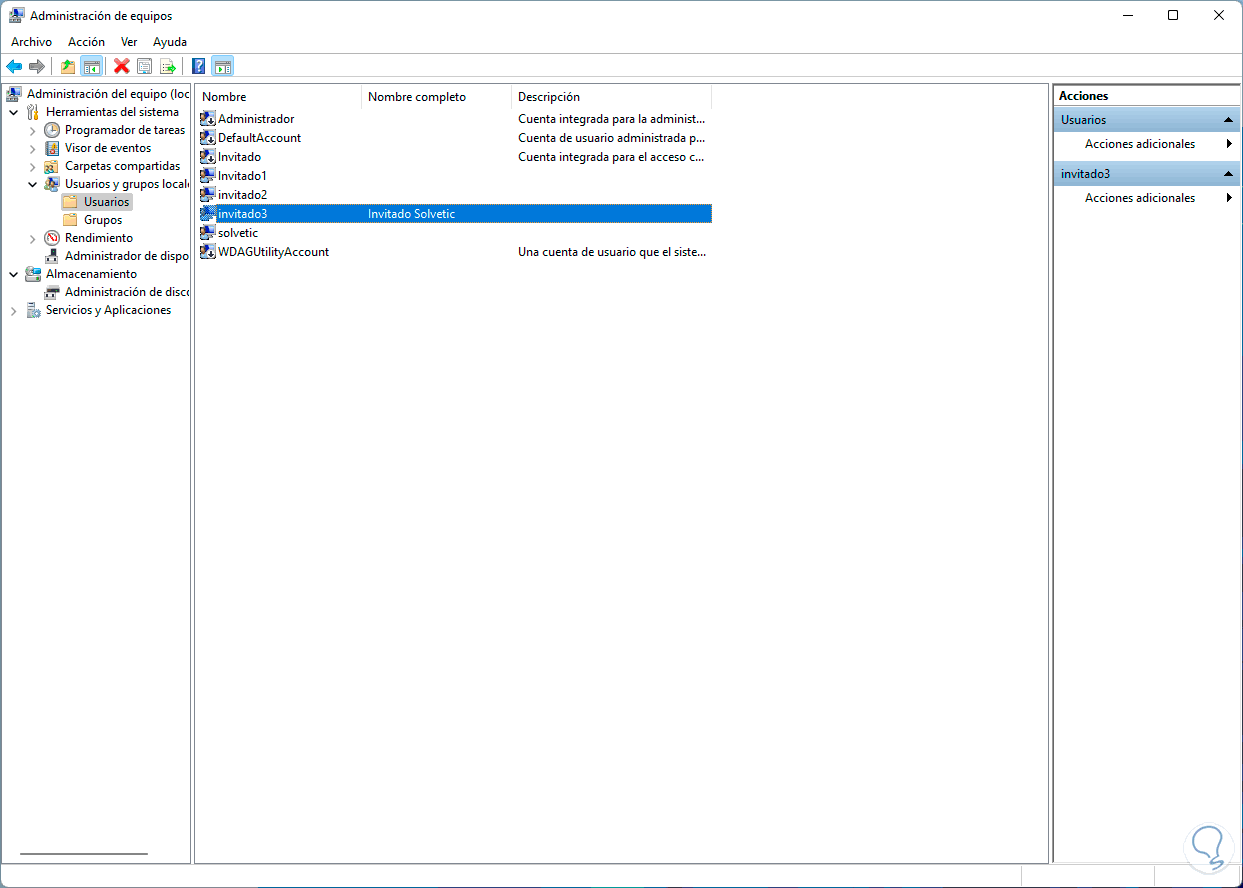Image resolution: width=1243 pixels, height=888 pixels.
Task: Click the Export list toolbar icon
Action: tap(168, 67)
